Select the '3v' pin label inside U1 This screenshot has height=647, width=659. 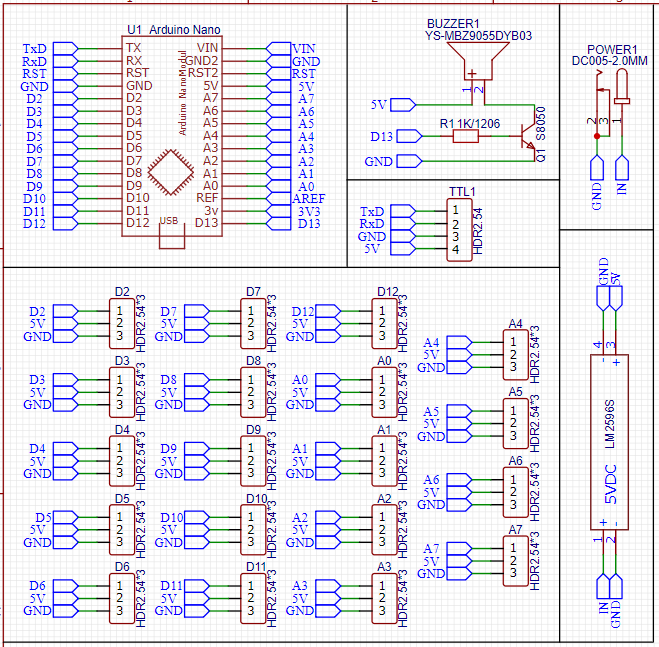pos(211,210)
